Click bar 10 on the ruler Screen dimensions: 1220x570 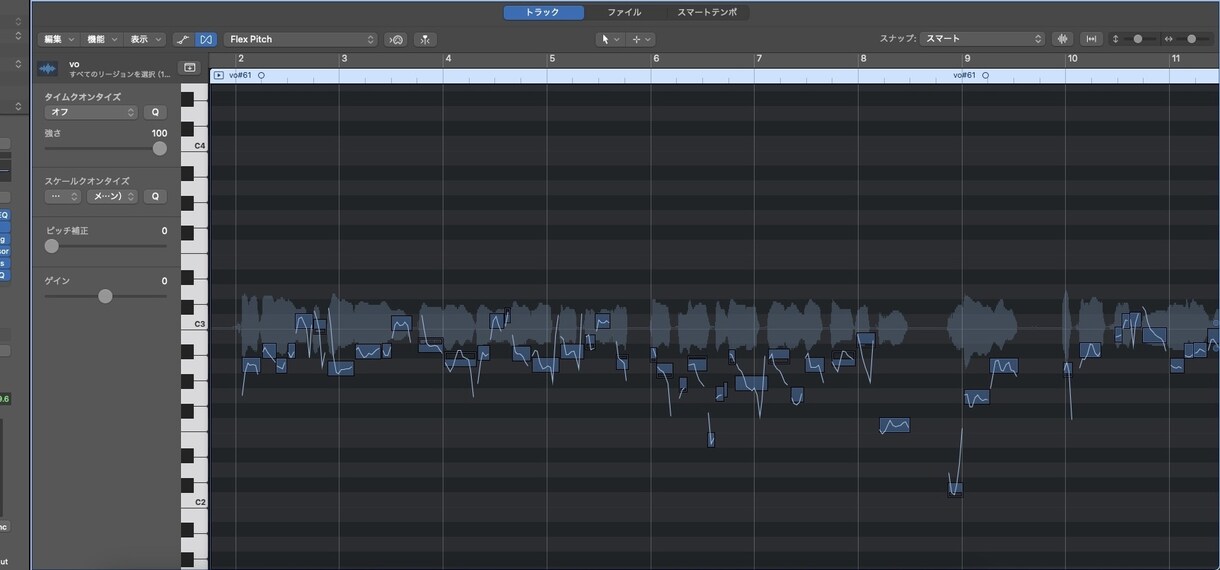tap(1072, 59)
